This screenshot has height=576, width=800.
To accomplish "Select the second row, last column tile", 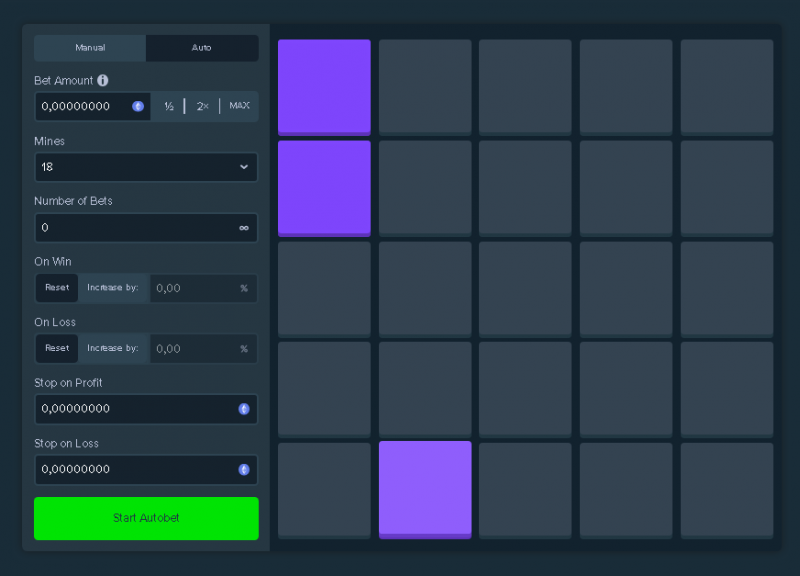I will coord(727,188).
